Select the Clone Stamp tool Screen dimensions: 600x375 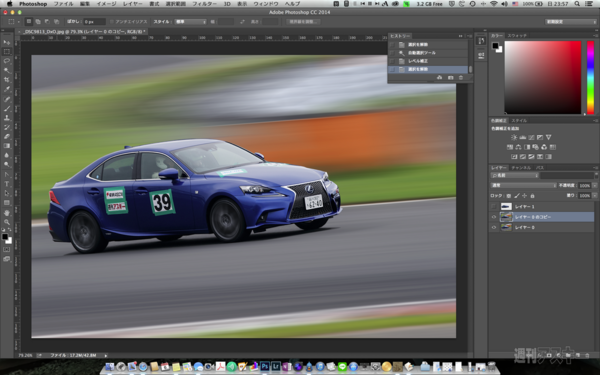point(7,118)
